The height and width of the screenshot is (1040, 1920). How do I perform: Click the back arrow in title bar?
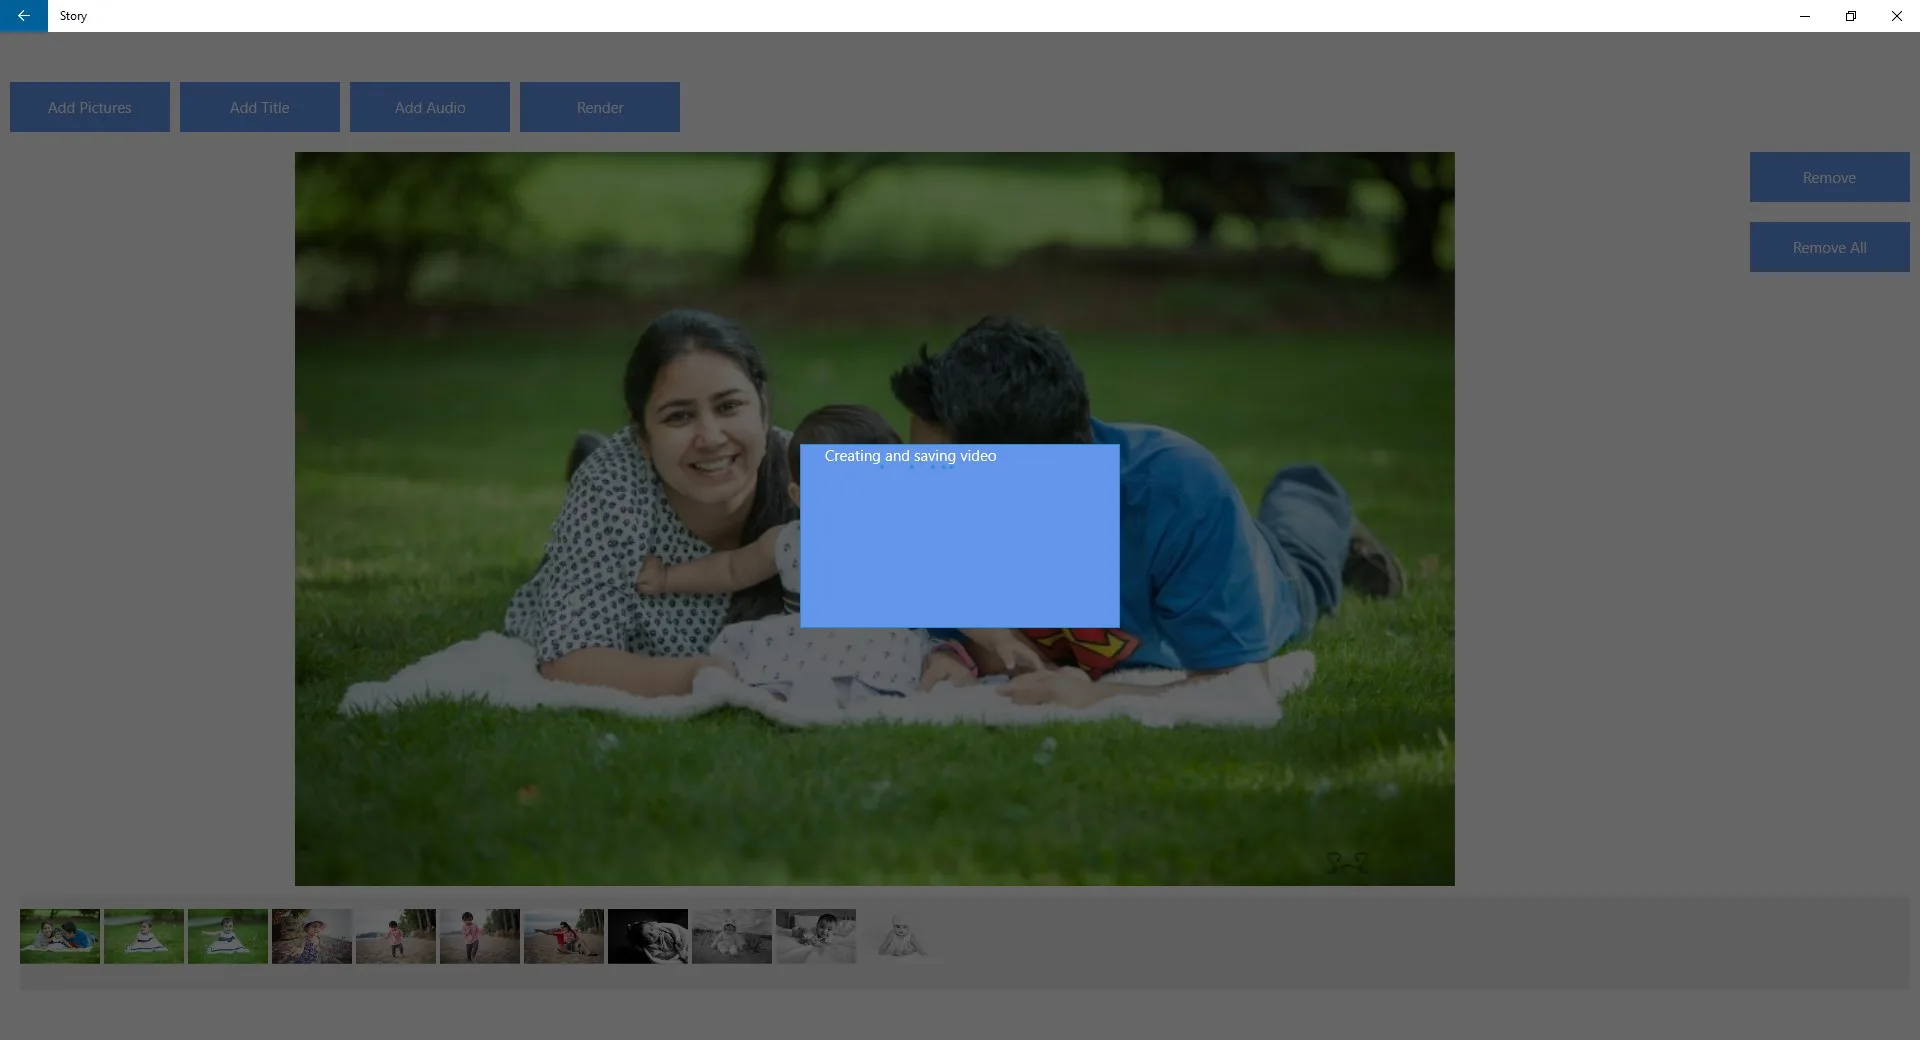click(23, 16)
